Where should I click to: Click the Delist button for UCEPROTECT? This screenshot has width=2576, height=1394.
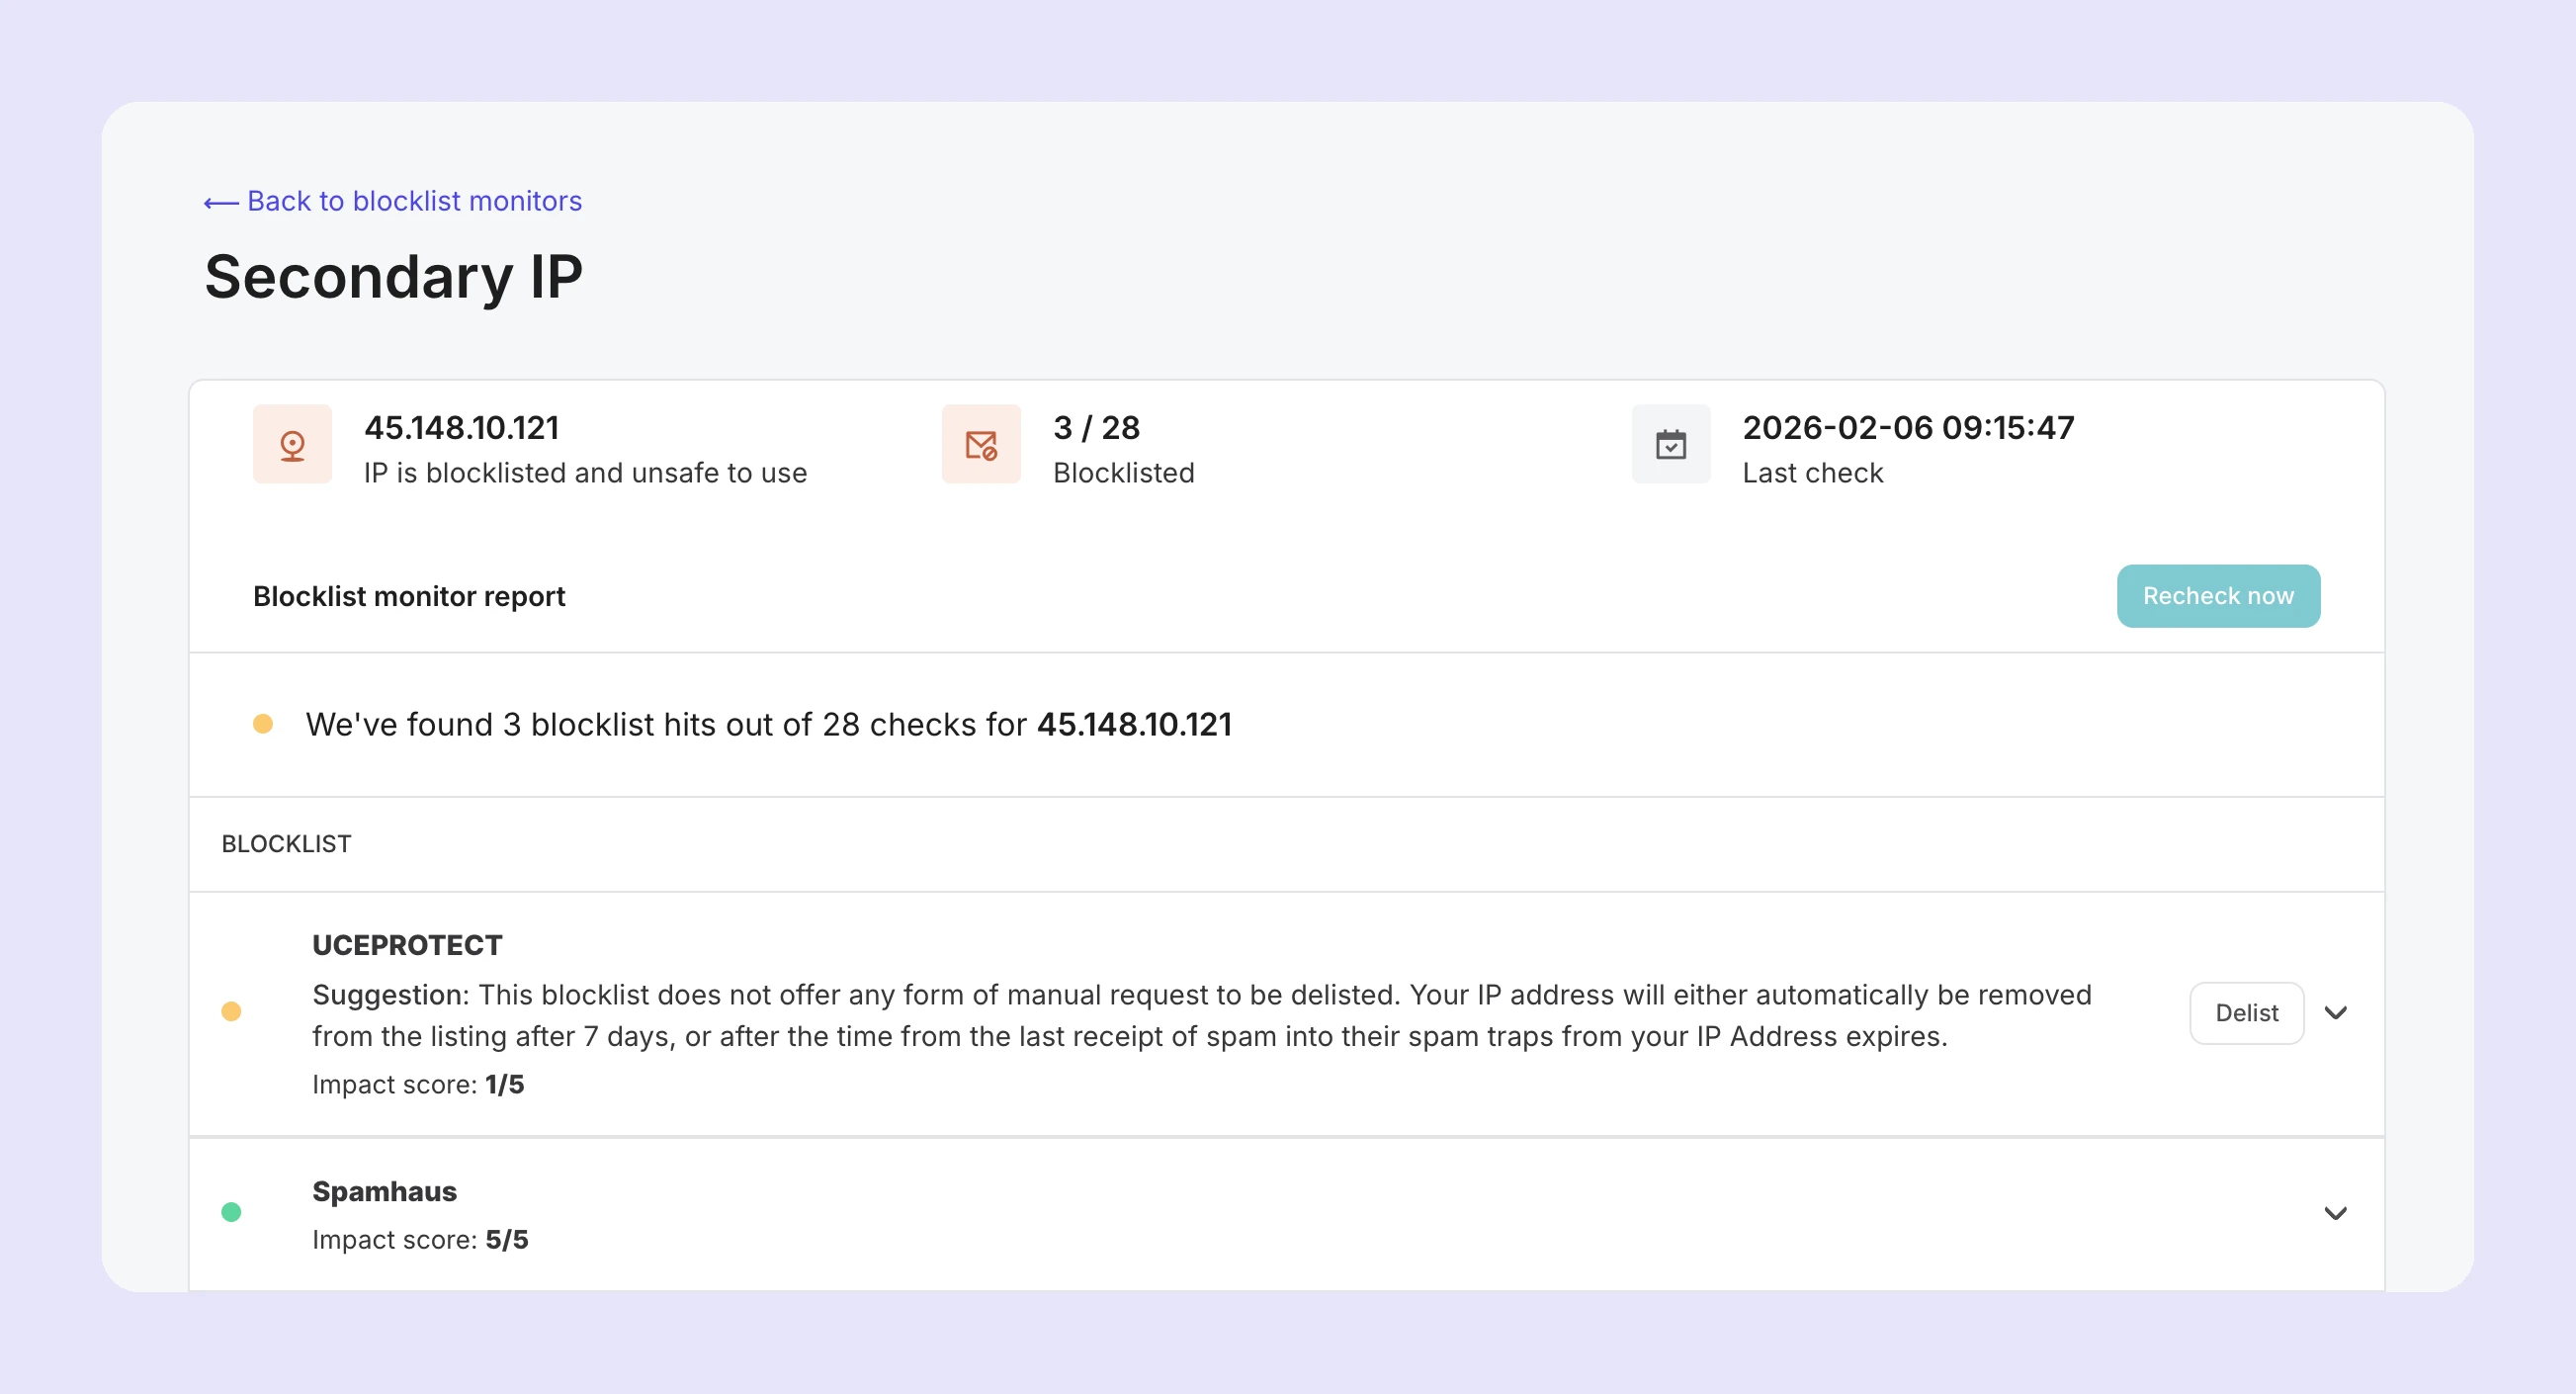[2246, 1013]
